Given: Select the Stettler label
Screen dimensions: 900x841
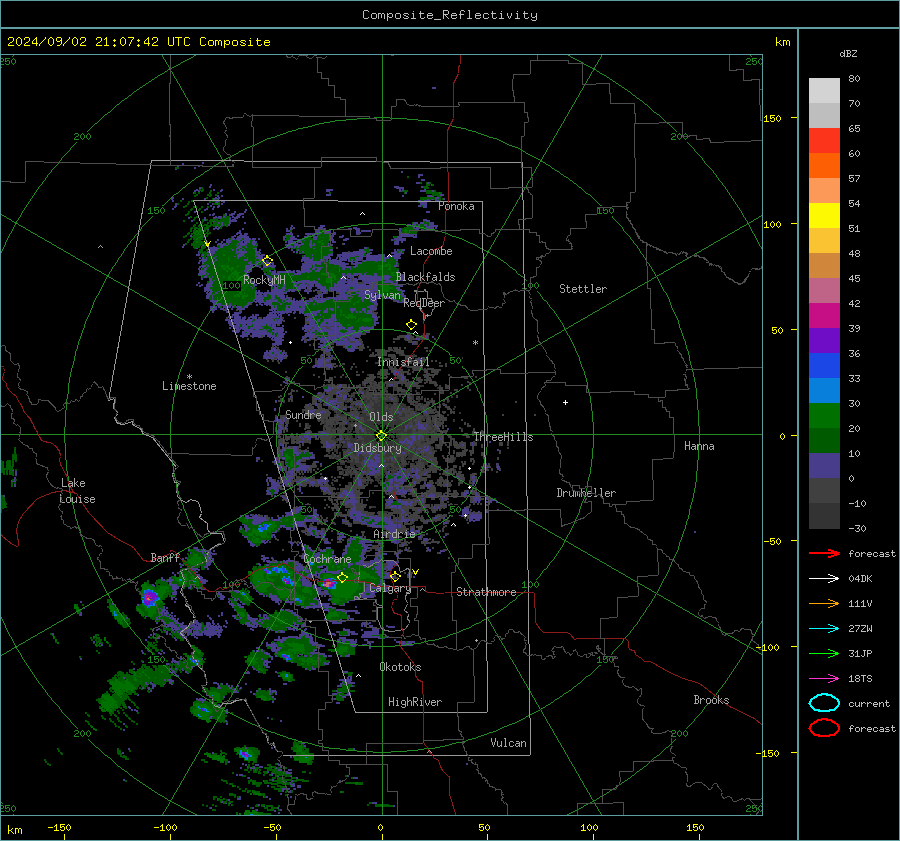Looking at the screenshot, I should (583, 289).
